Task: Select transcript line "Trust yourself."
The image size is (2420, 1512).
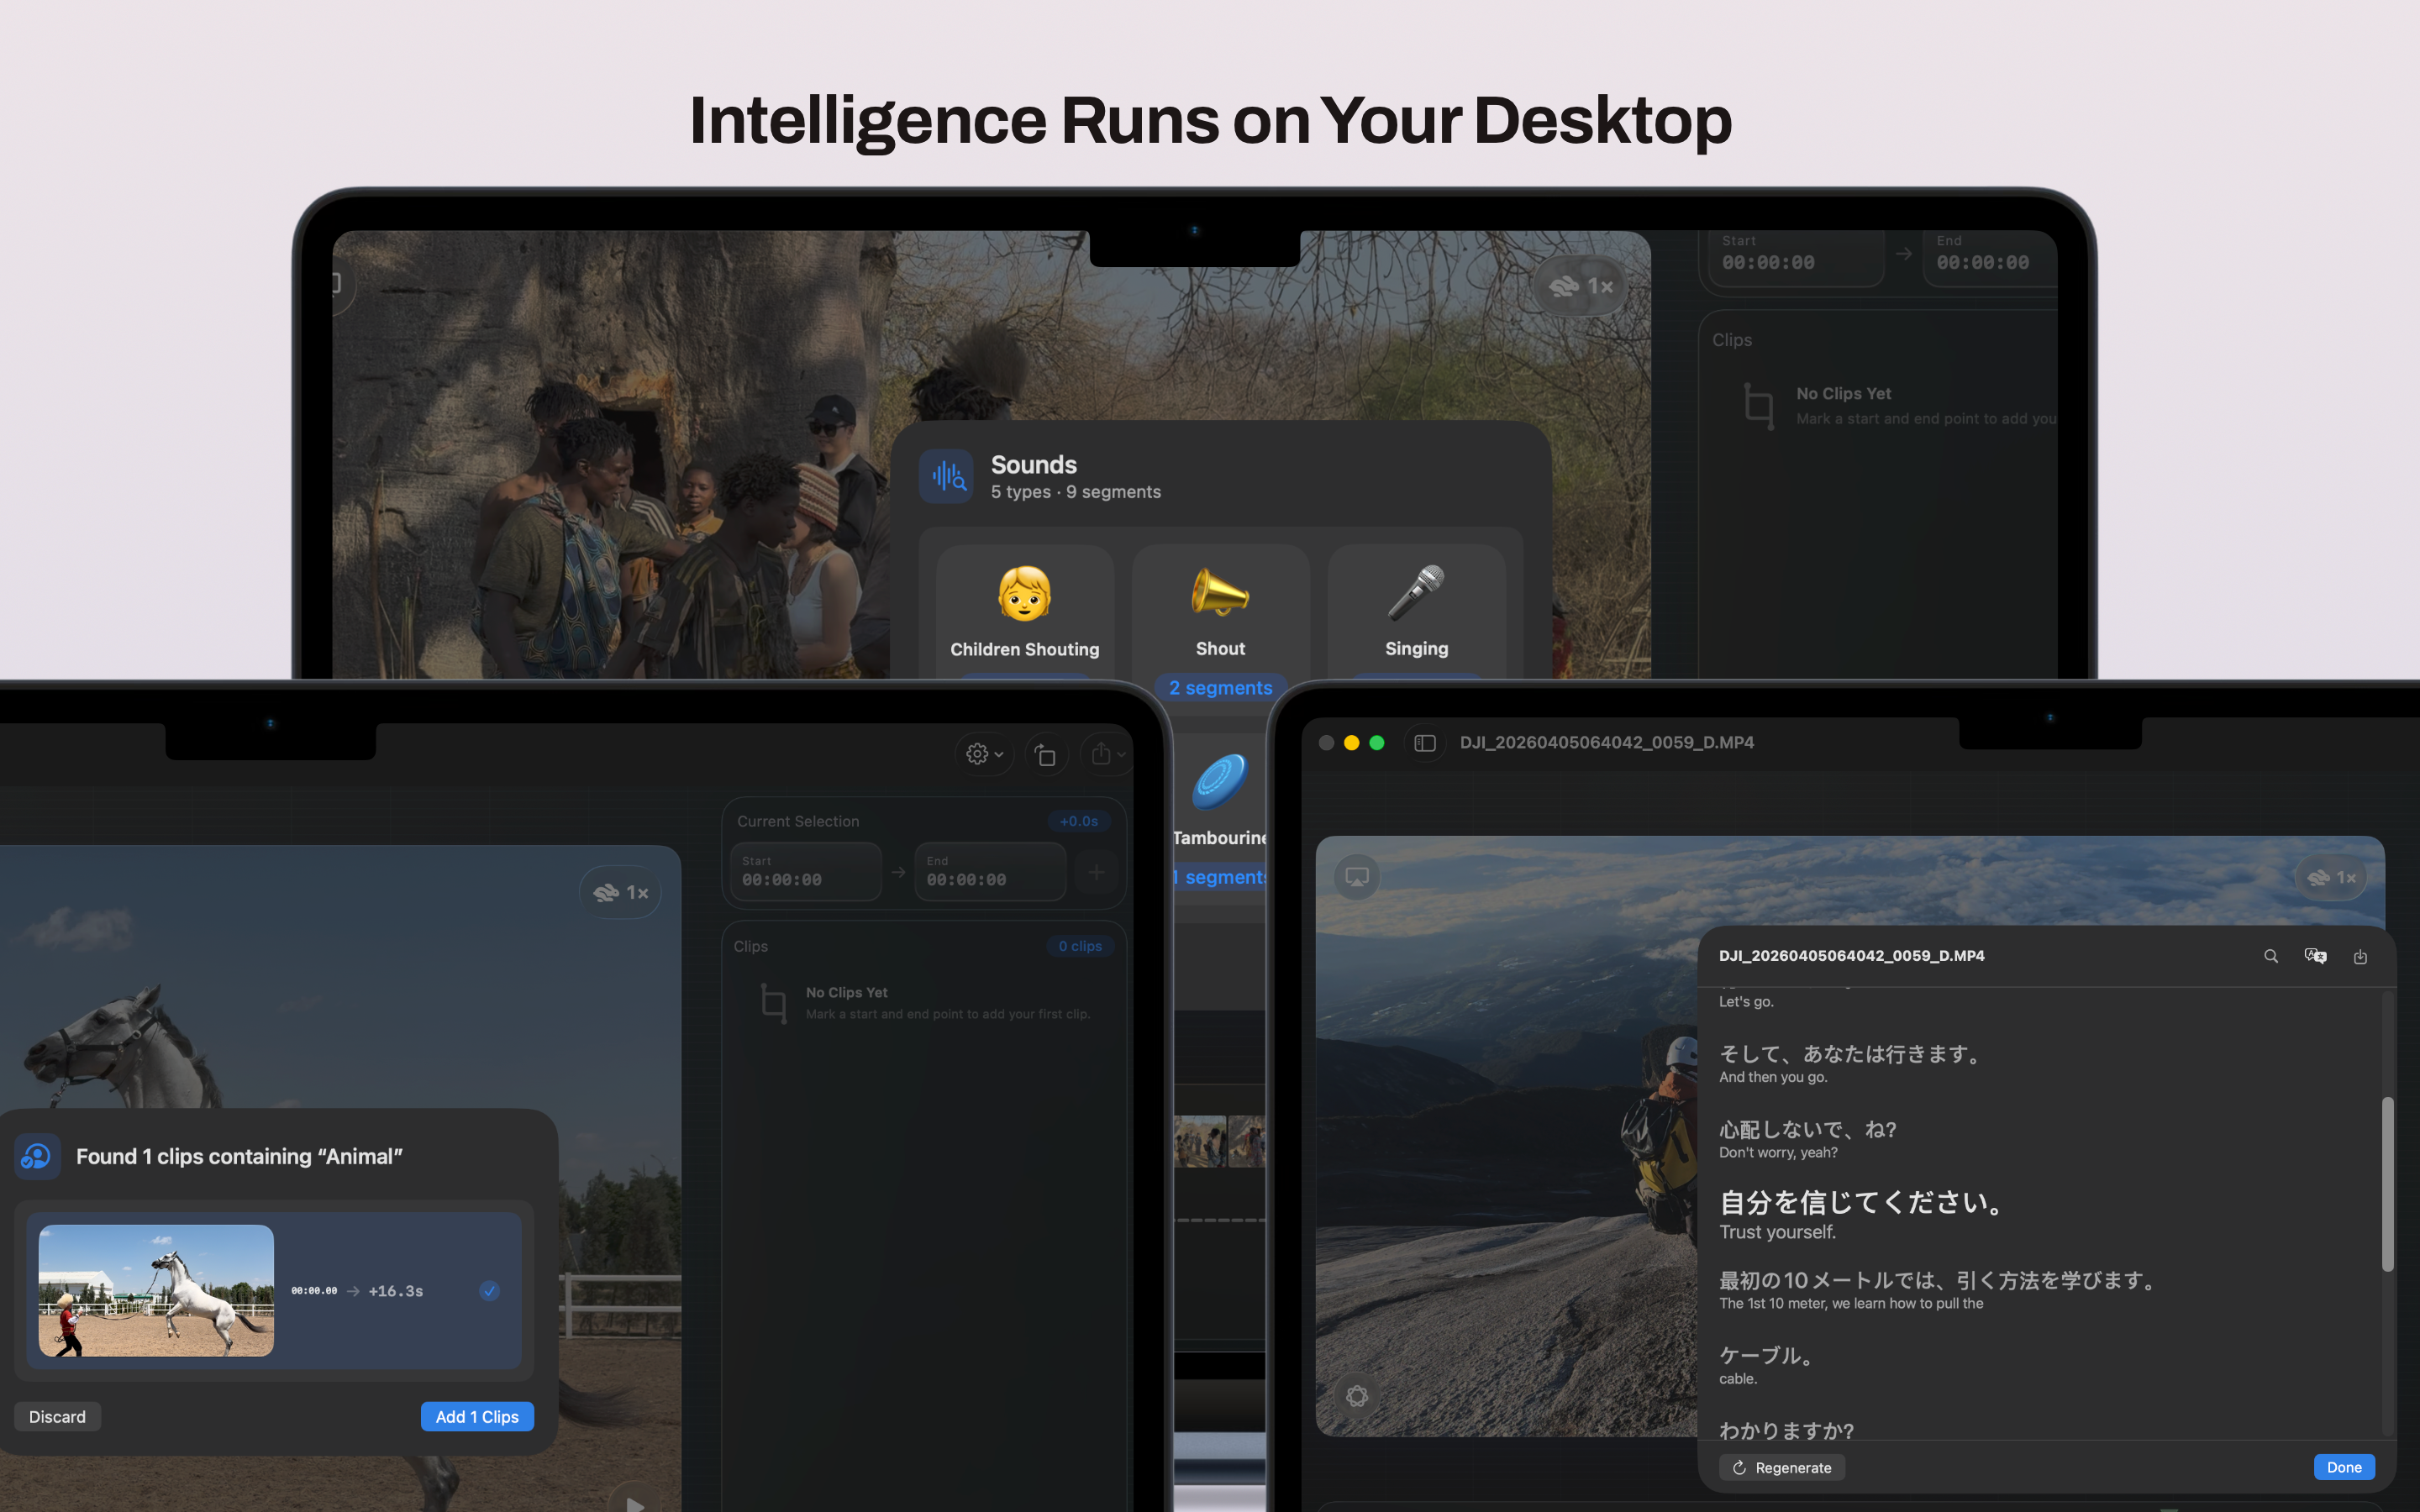Action: [1777, 1232]
